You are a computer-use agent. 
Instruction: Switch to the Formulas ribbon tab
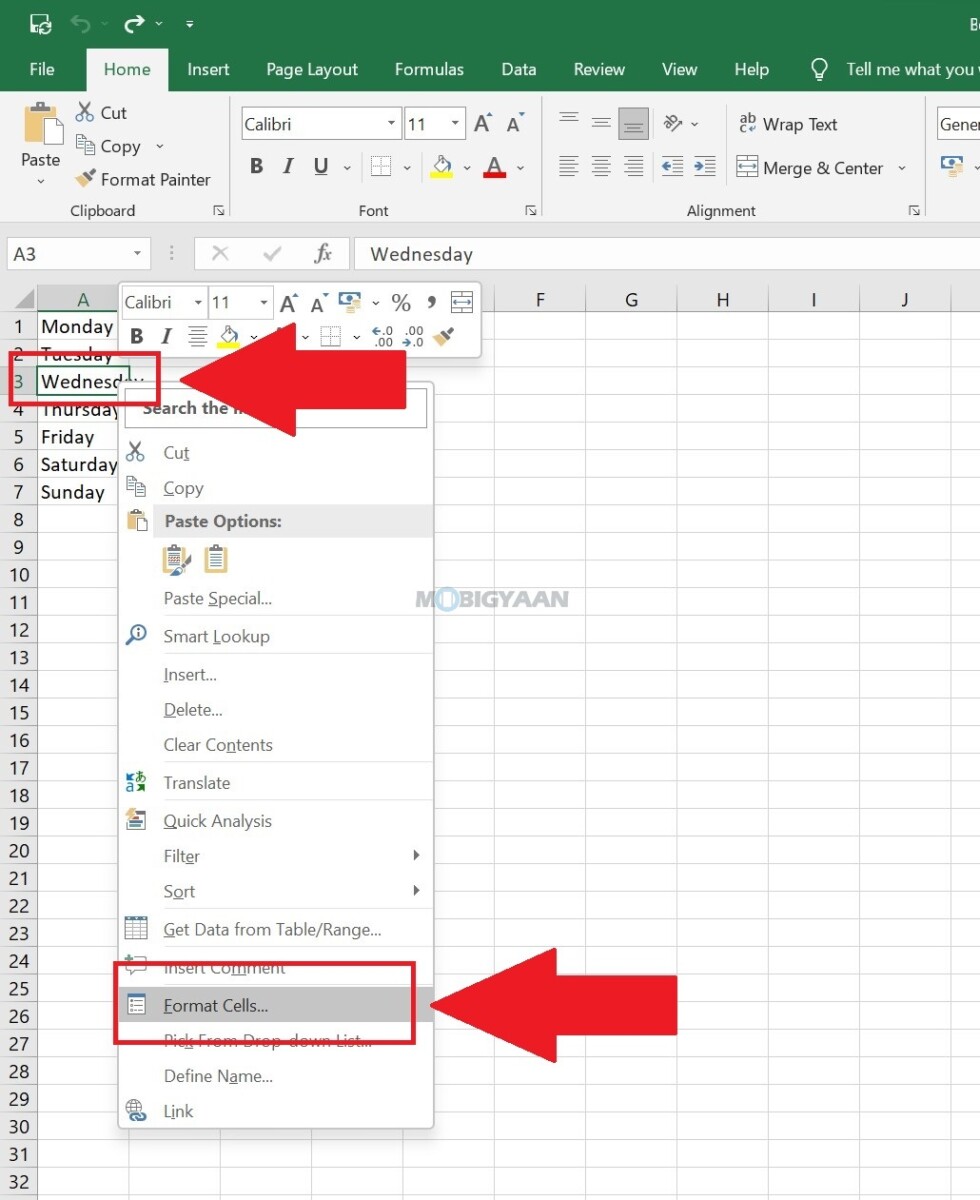pos(429,69)
